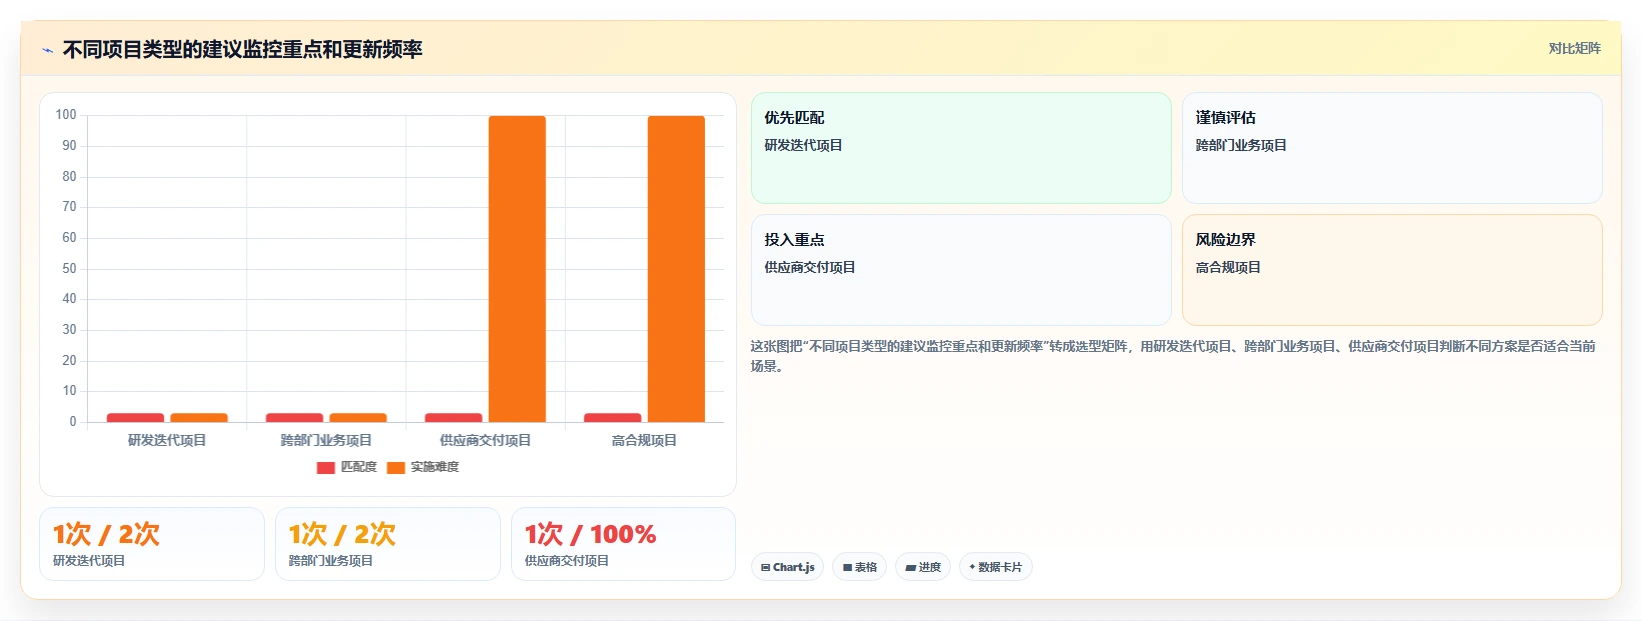Screen dimensions: 1642x621
Task: Toggle the 实施难度 legend orange swatch
Action: [x=396, y=468]
